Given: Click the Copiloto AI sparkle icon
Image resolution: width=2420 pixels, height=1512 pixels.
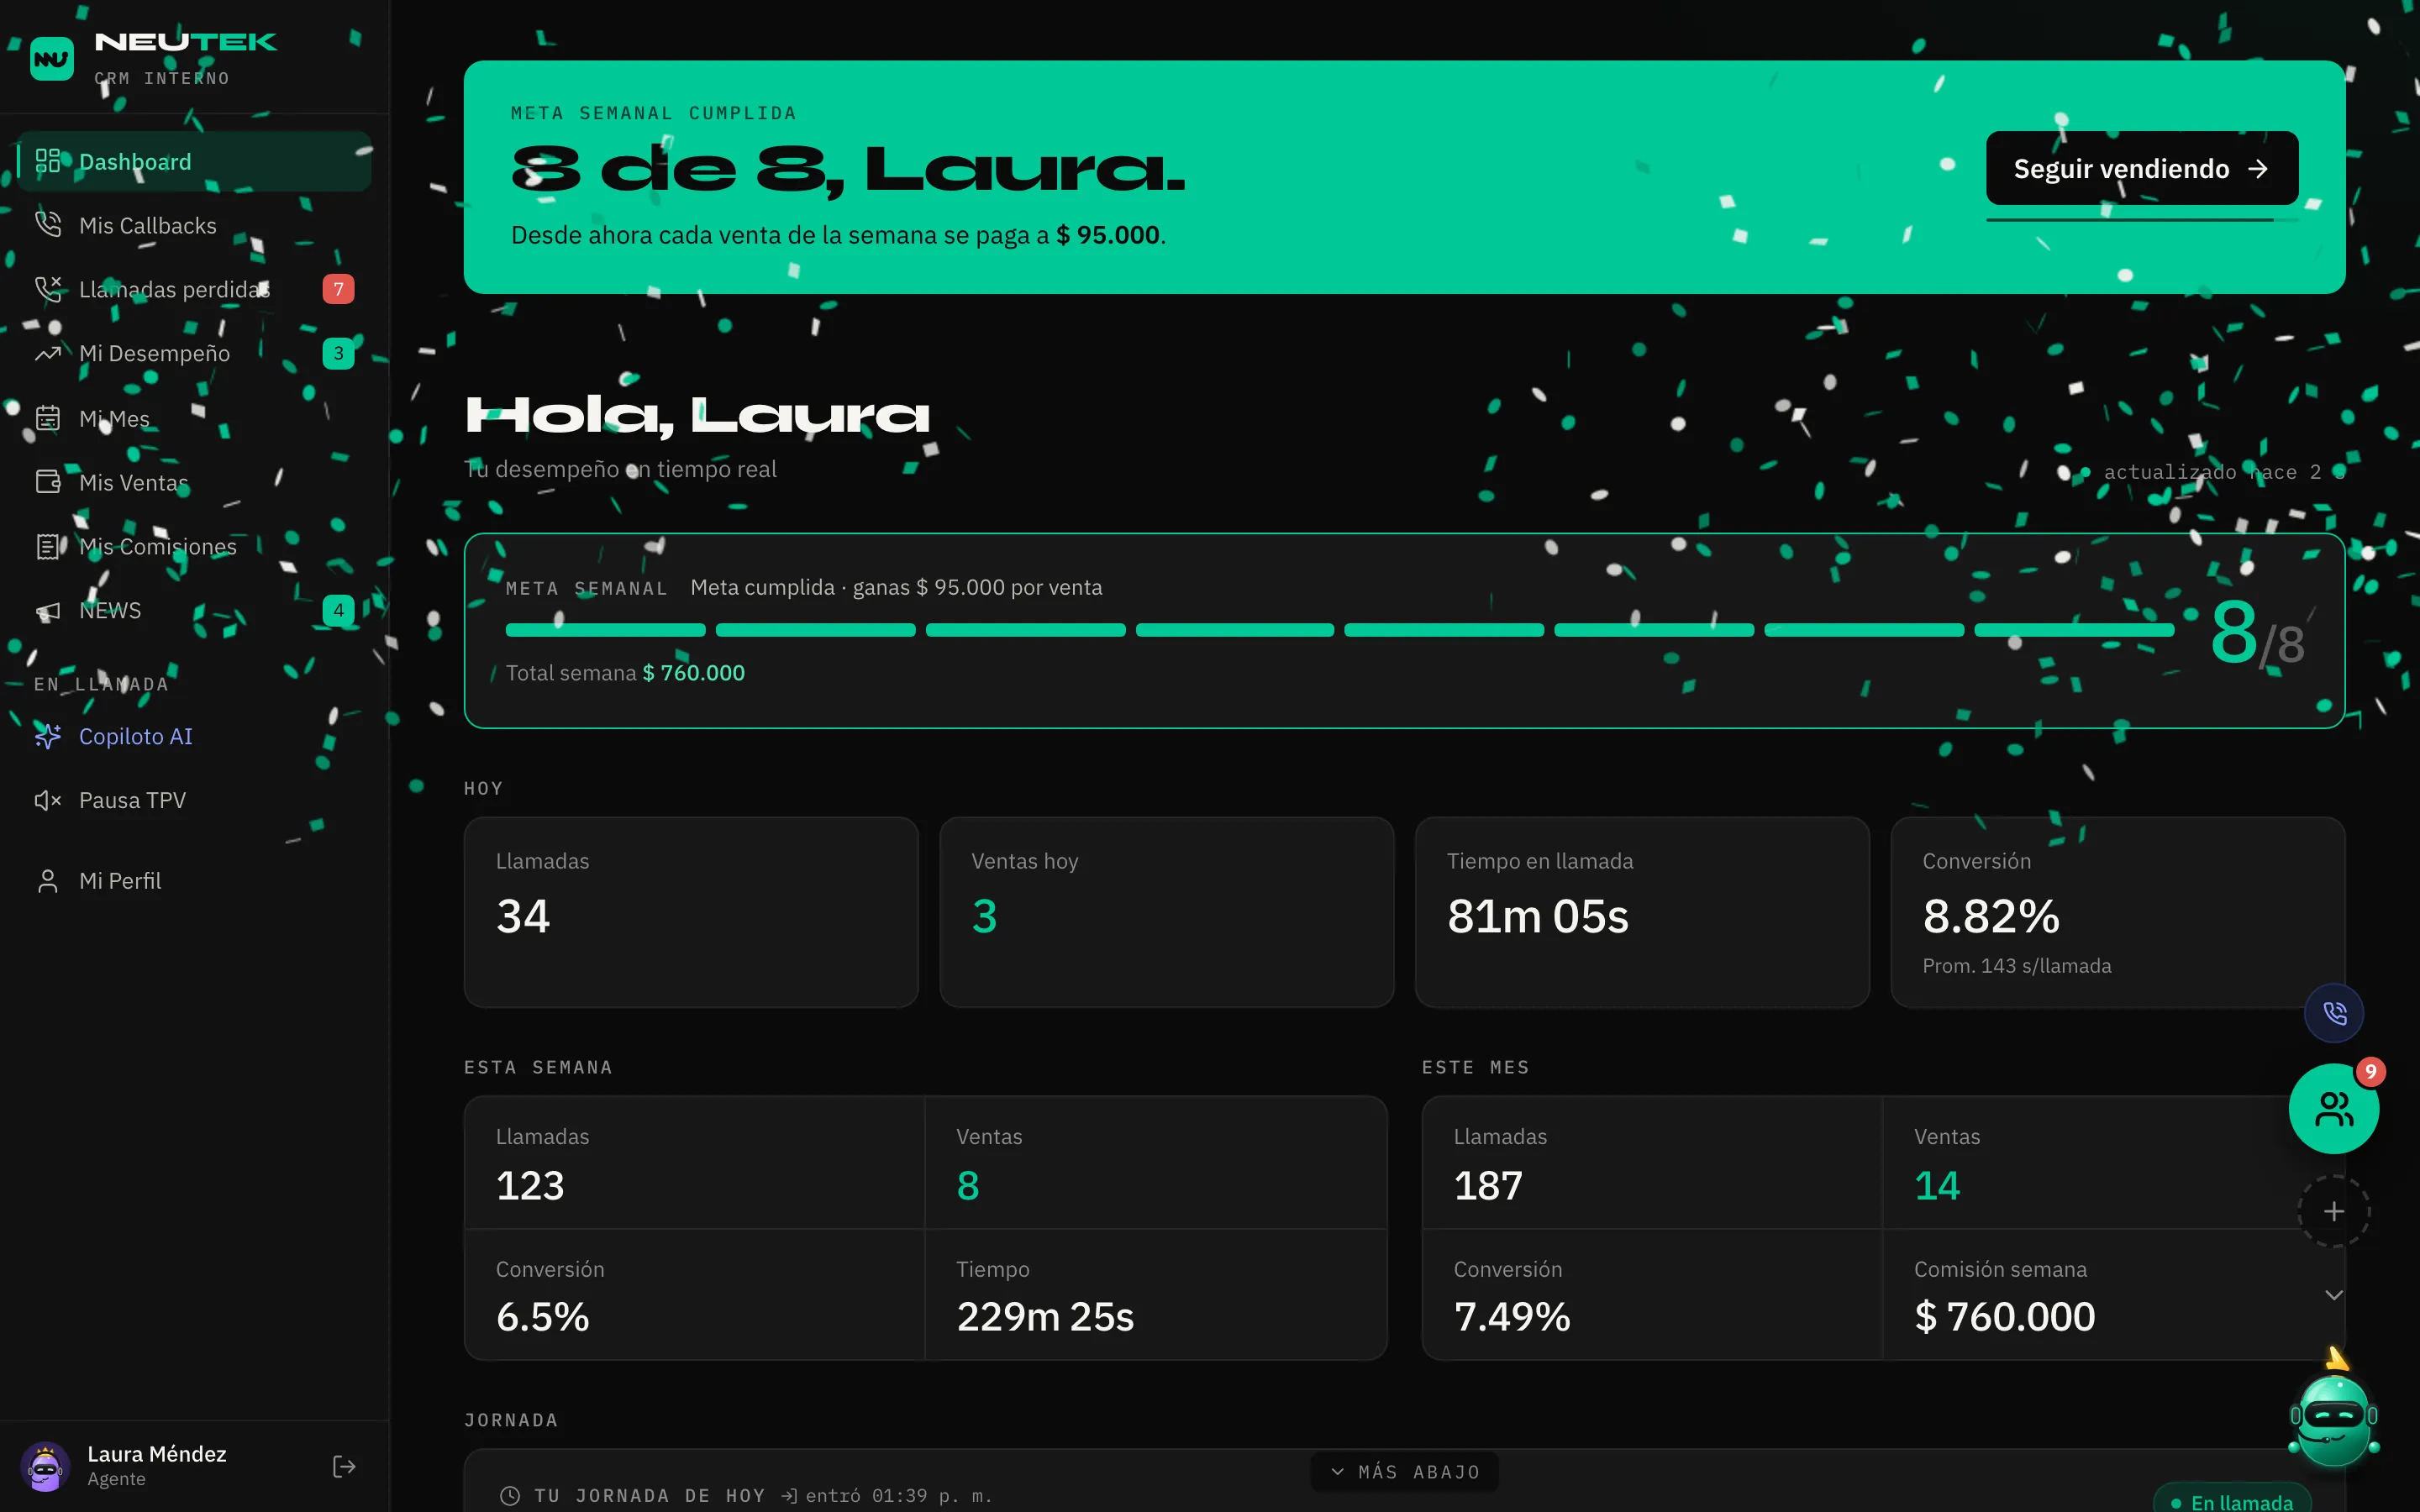Looking at the screenshot, I should click(x=48, y=736).
